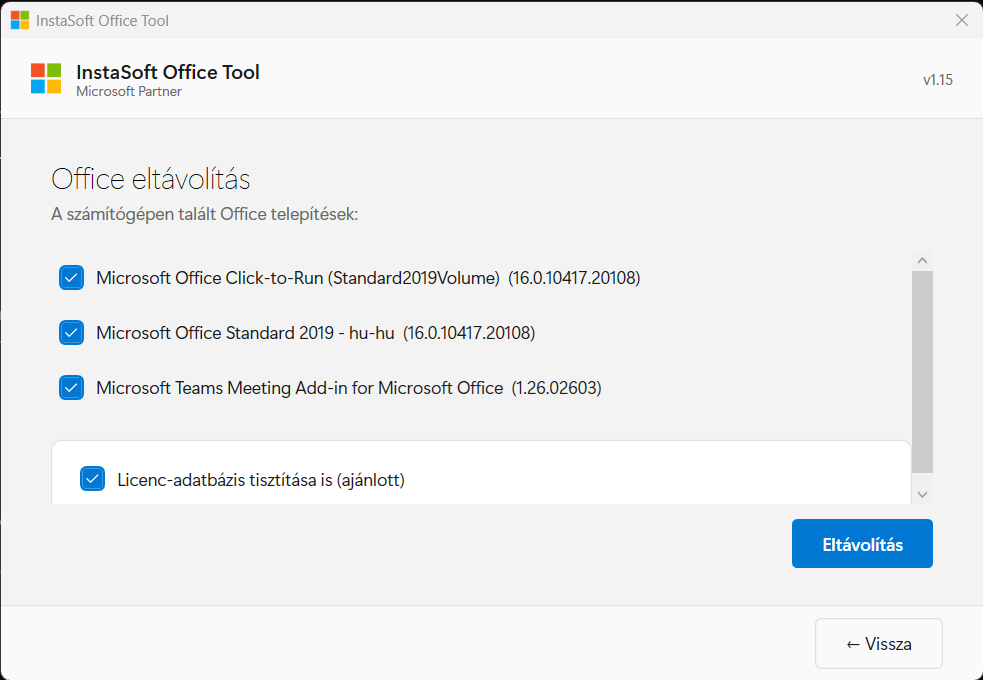Click the Teams Meeting Add-in entry text

(348, 388)
